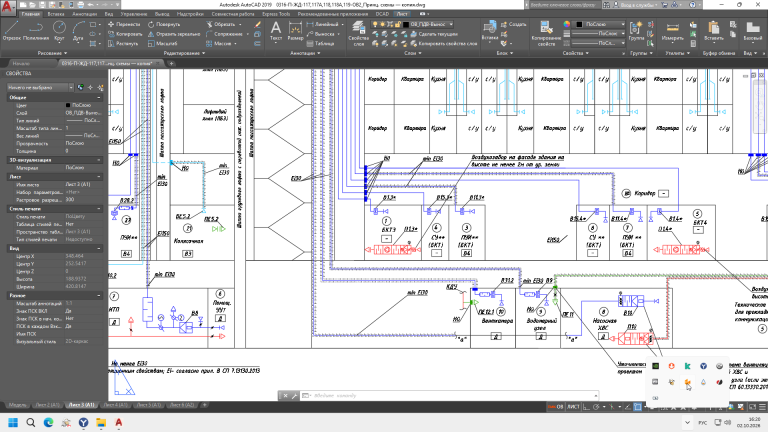Select the Полилиния tool in the ribbon
The image size is (768, 432).
pos(36,30)
